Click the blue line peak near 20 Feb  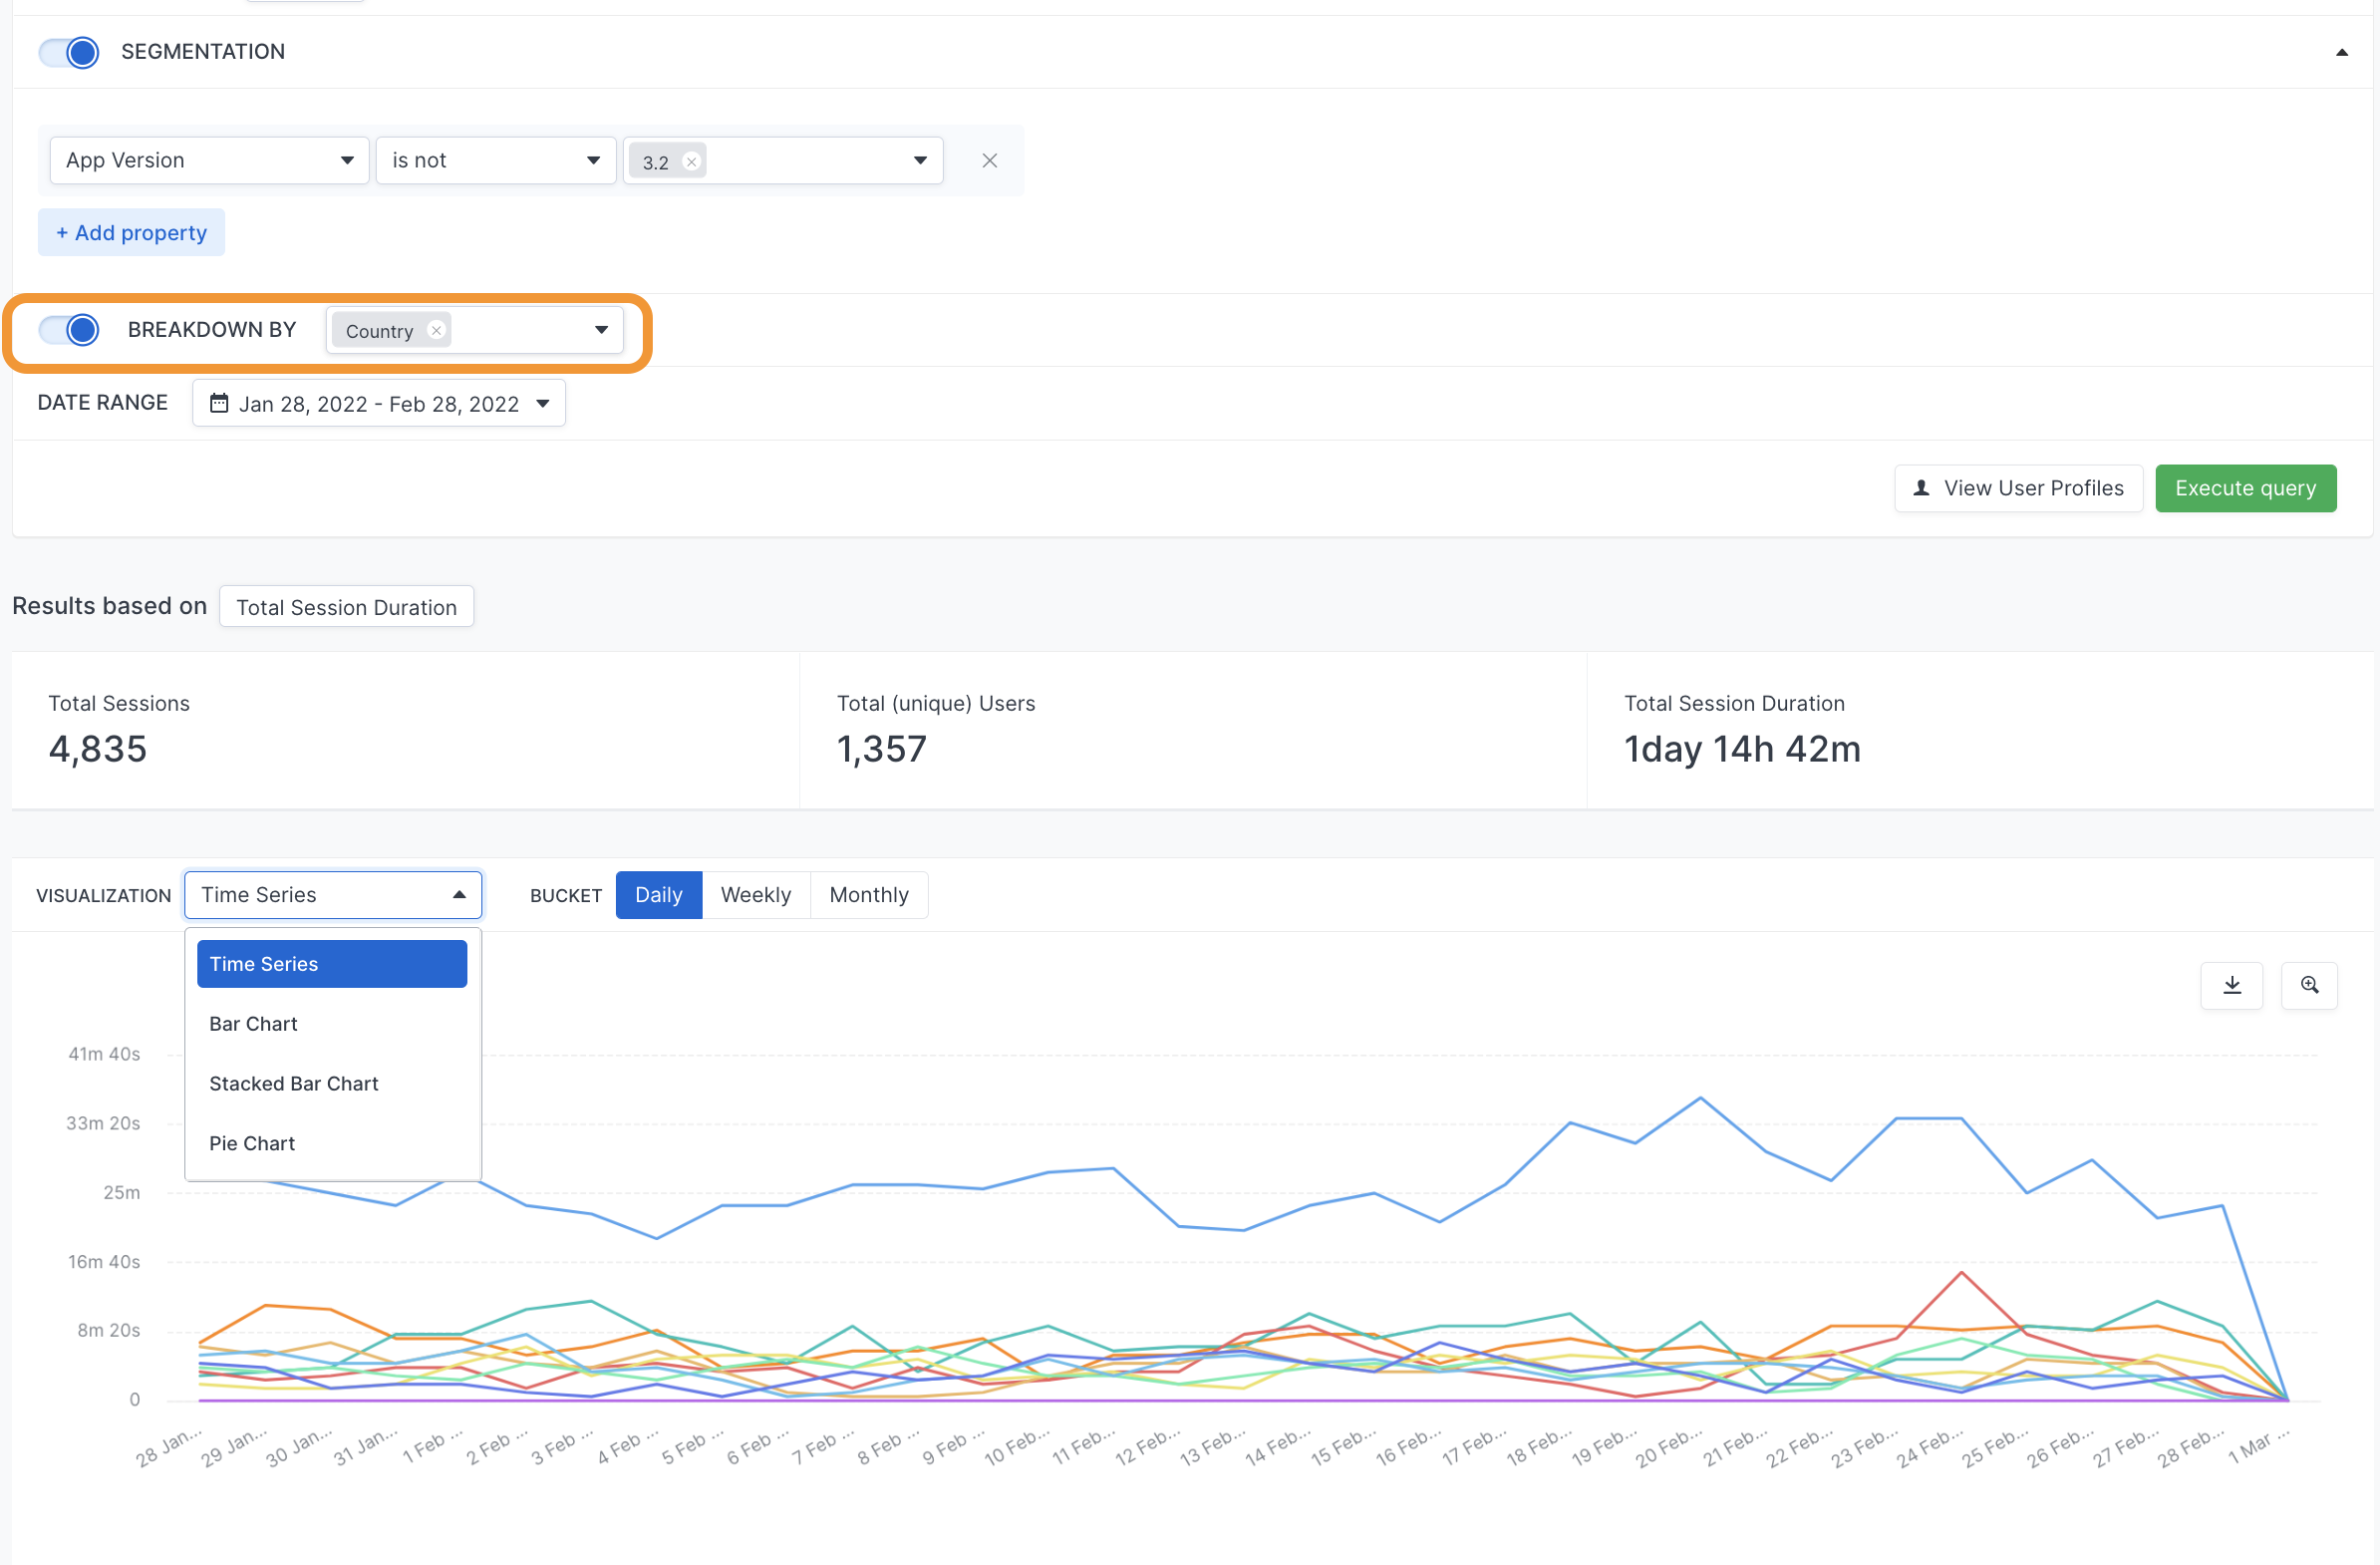[x=1700, y=1098]
